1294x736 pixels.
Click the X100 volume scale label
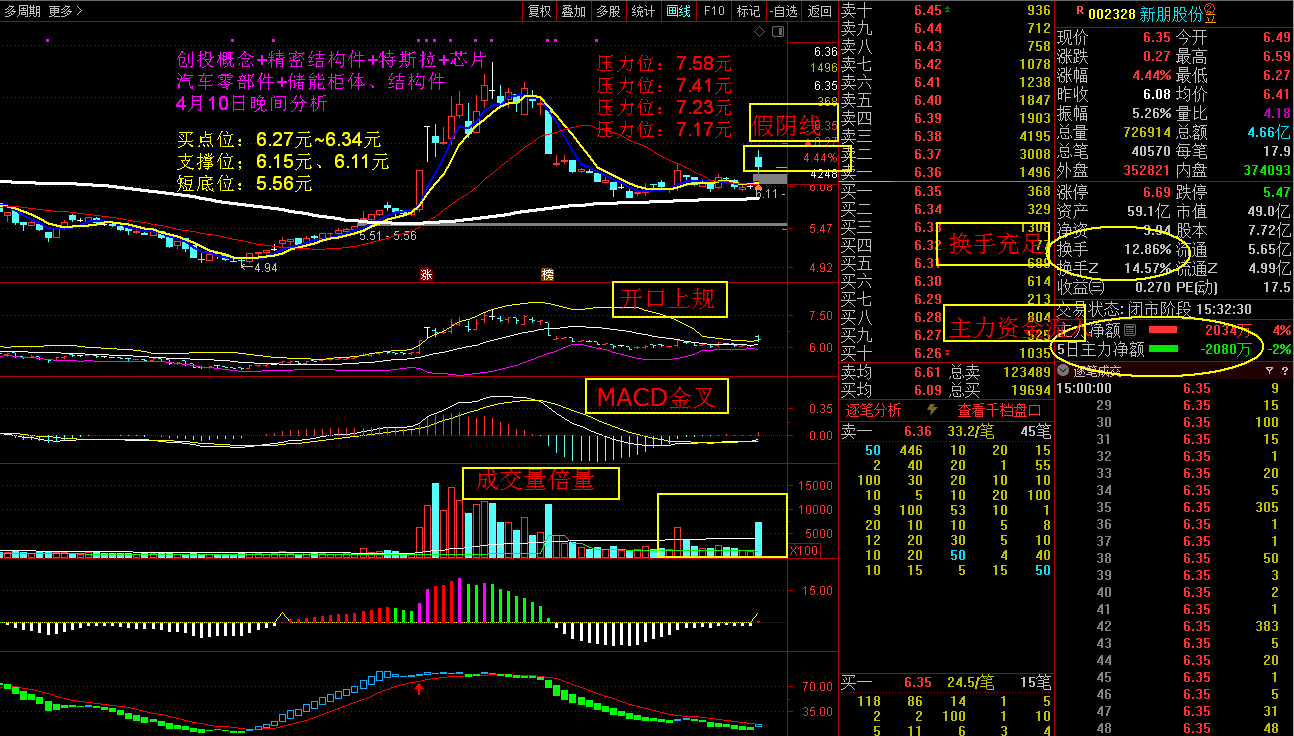[x=805, y=552]
